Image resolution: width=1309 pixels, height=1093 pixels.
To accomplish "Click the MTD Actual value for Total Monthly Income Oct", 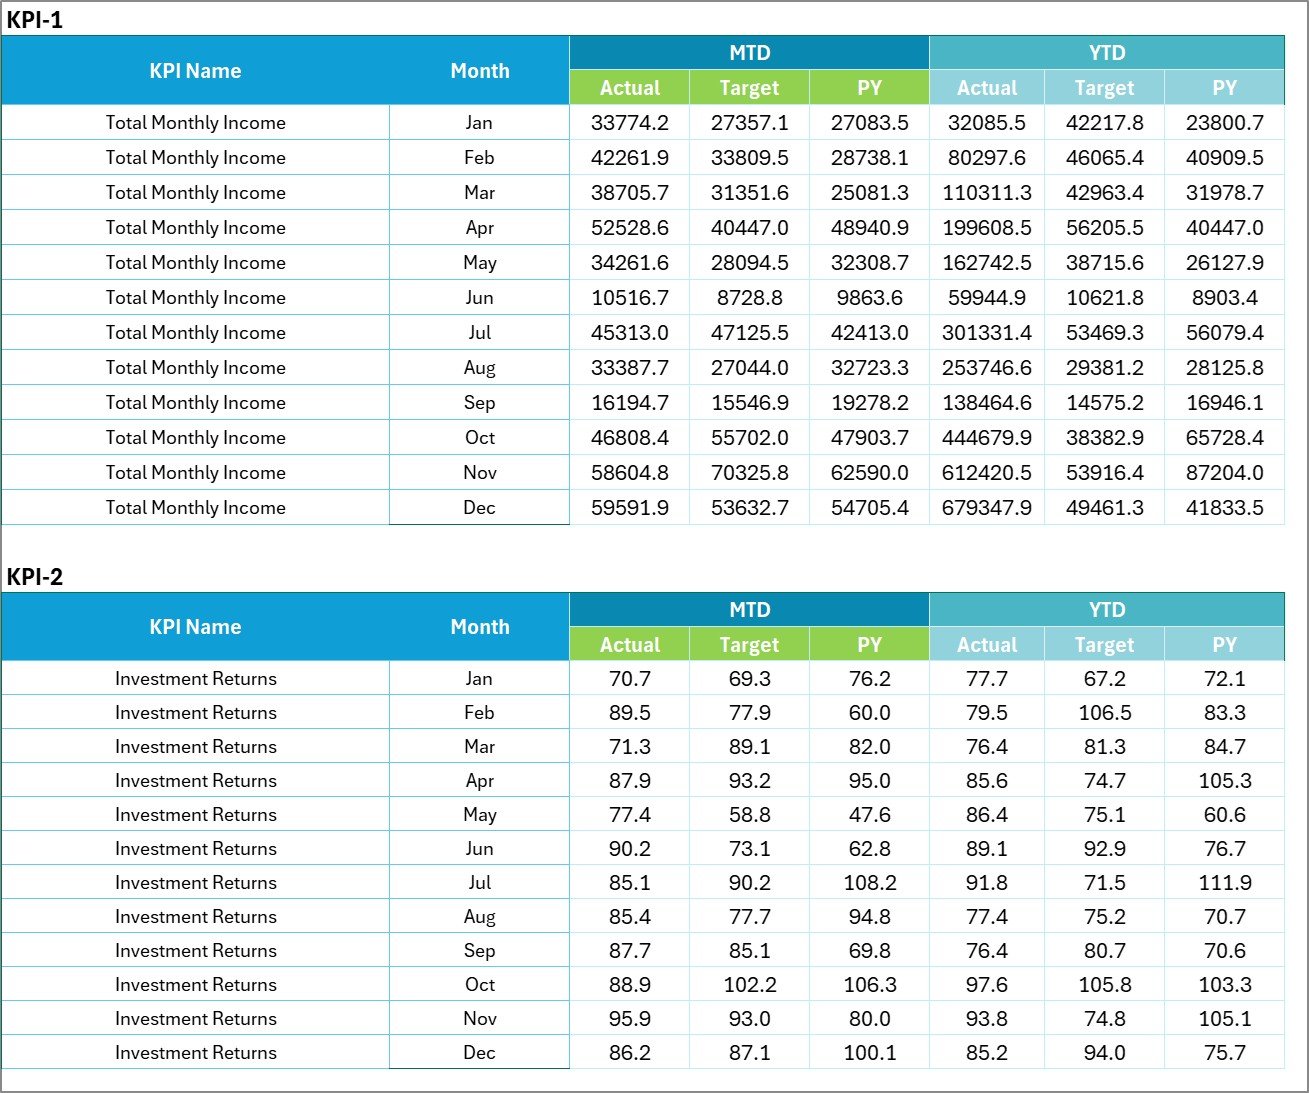I will [629, 437].
